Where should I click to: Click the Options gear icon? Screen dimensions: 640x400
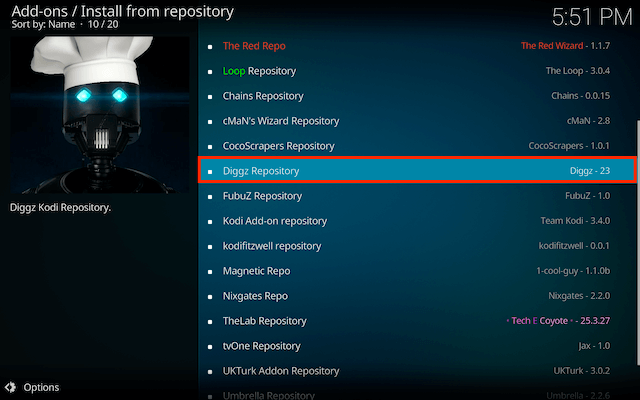10,387
